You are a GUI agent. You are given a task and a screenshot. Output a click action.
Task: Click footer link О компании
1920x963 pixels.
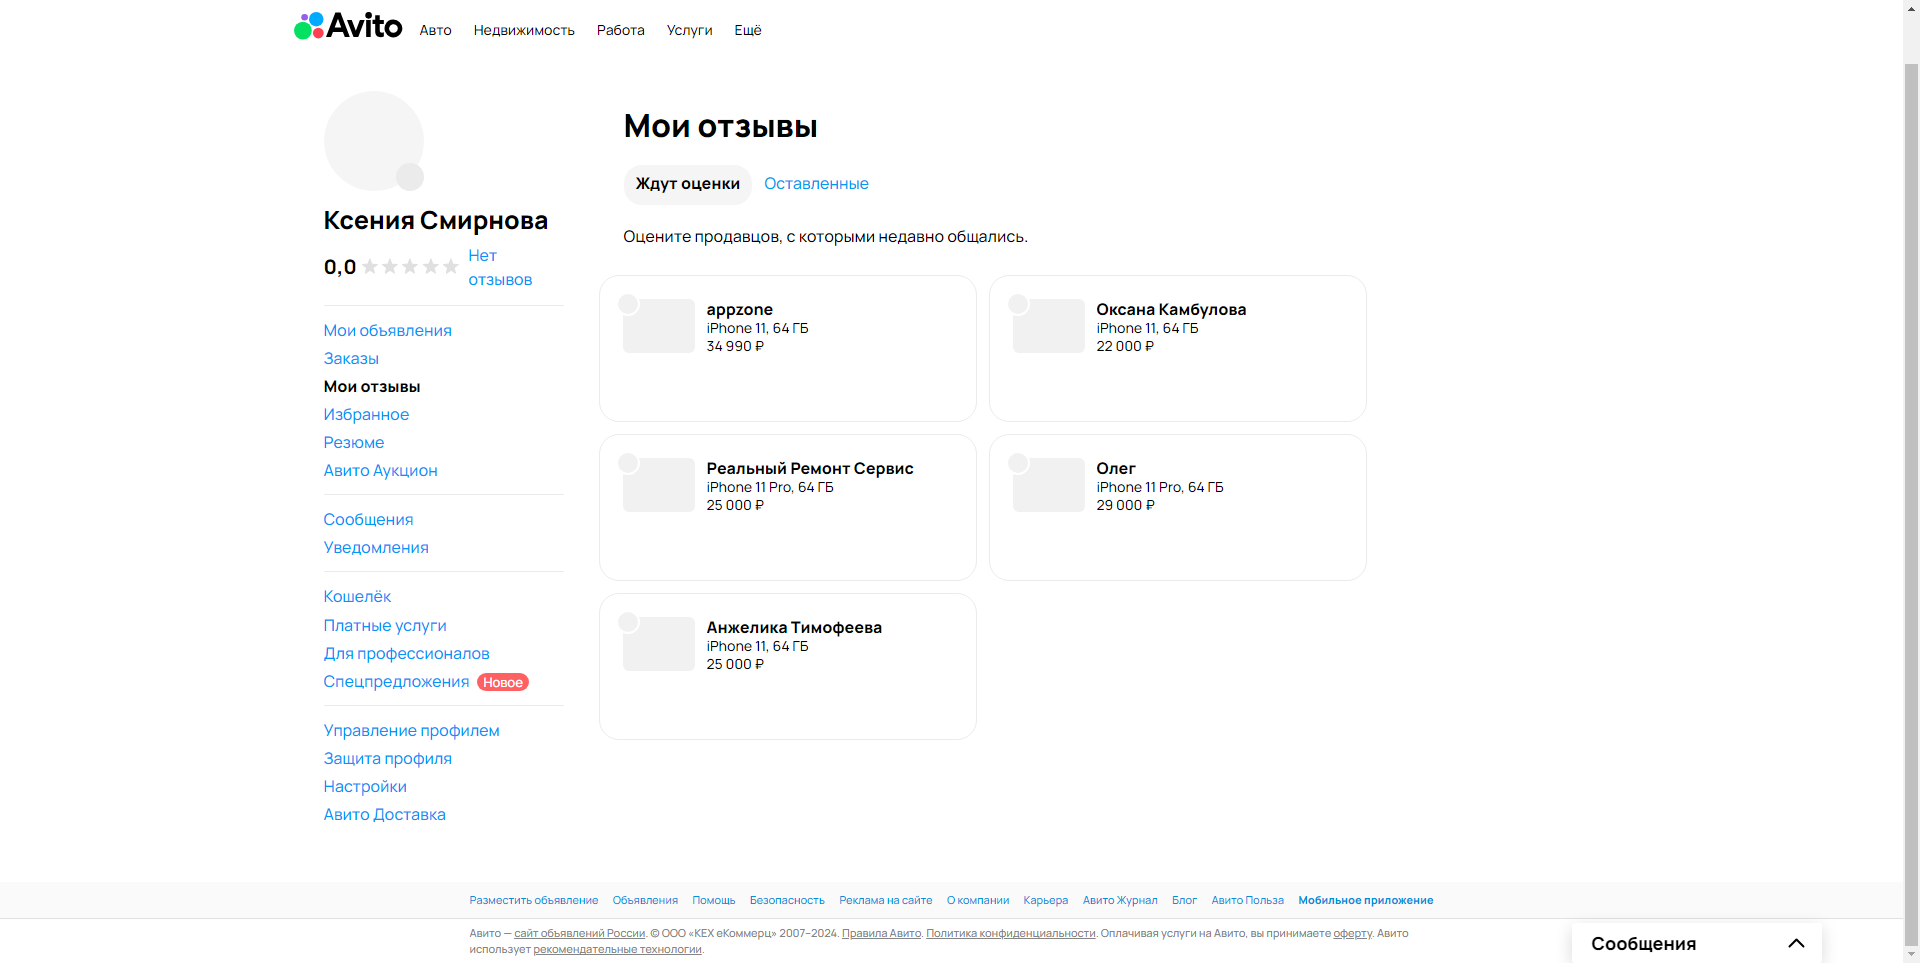click(978, 900)
